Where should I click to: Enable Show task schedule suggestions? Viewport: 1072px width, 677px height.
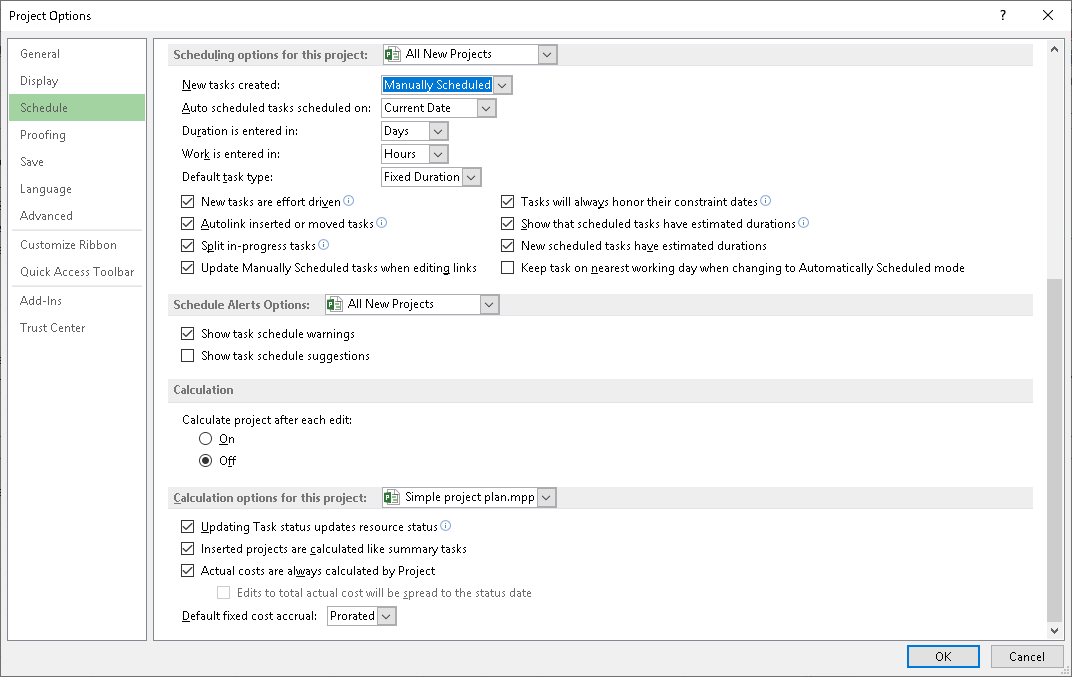pos(187,356)
